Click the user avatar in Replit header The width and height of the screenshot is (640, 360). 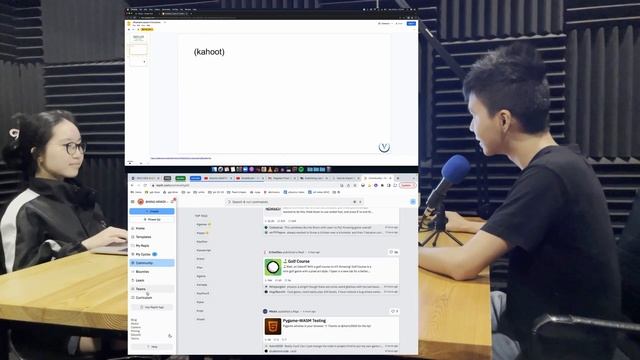click(x=140, y=202)
